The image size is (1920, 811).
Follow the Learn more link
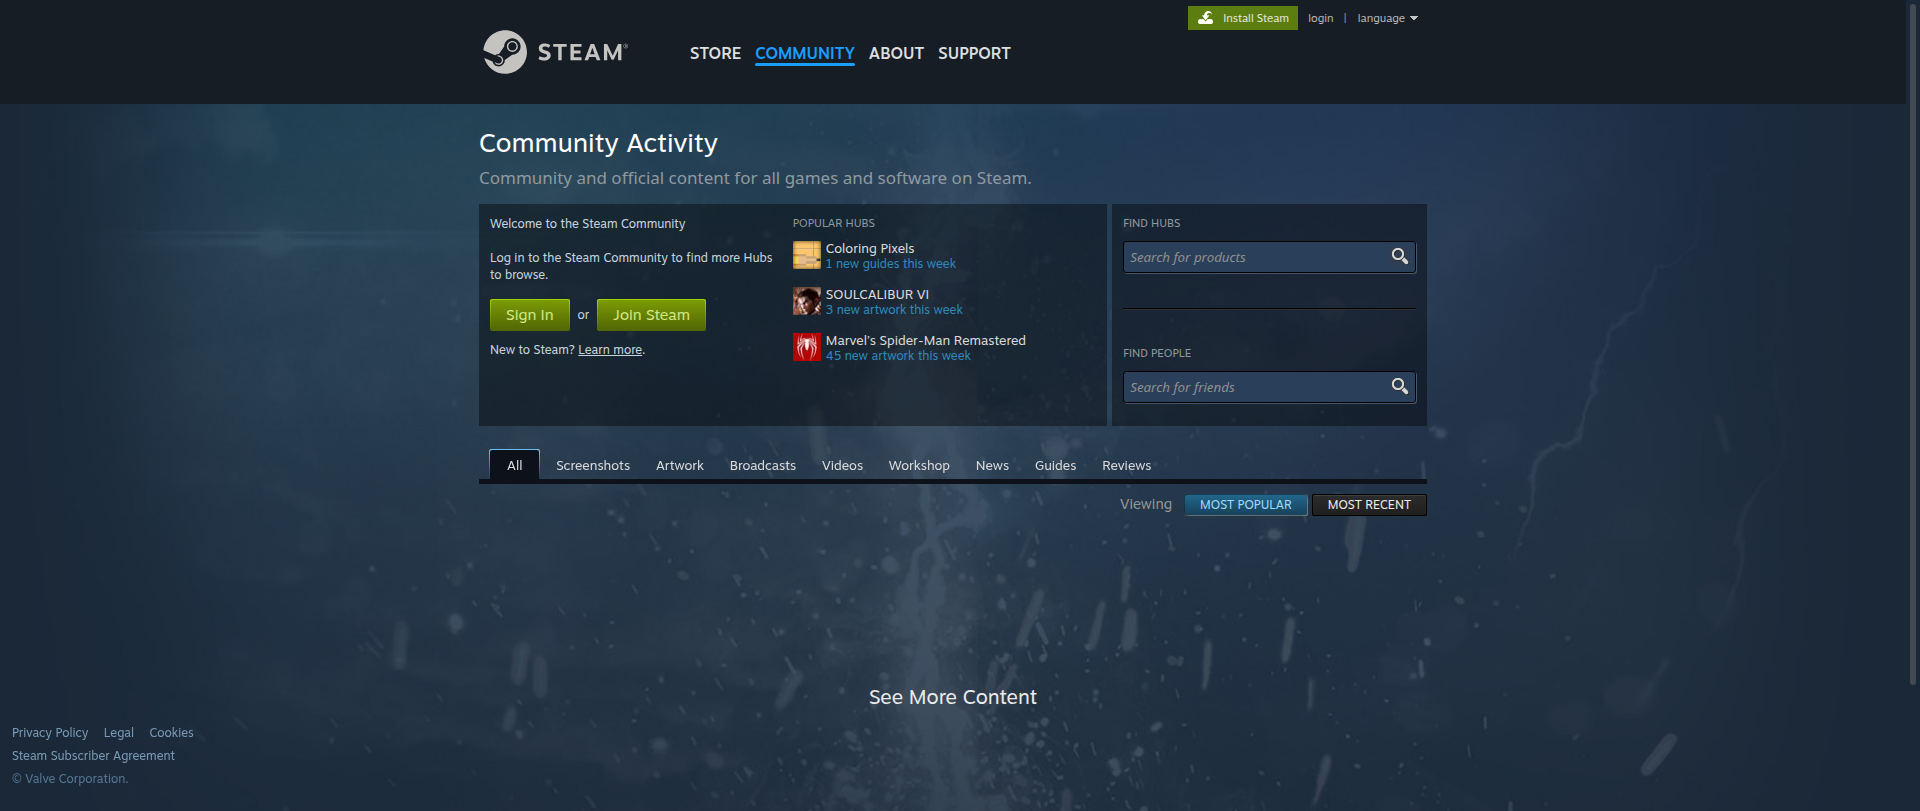coord(610,350)
